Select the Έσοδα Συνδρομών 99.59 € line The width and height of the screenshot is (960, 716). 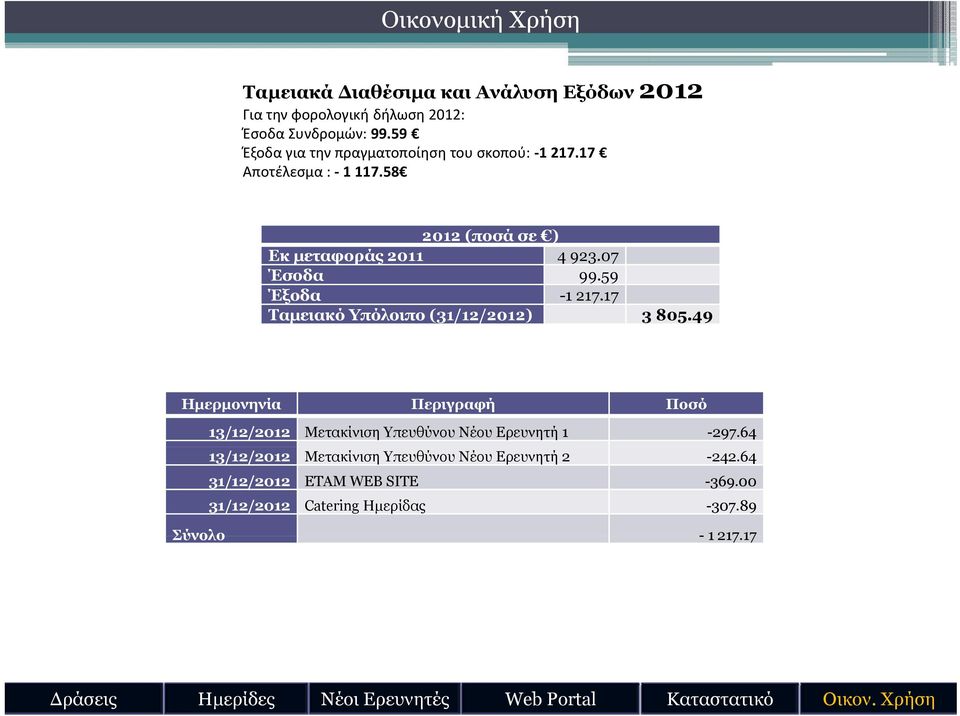click(x=331, y=134)
